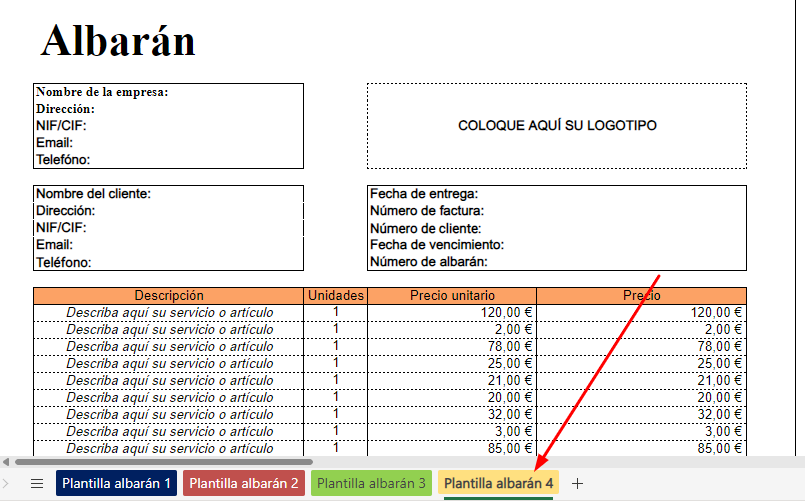Click the horizontal scrollbar thumb
The width and height of the screenshot is (805, 504).
(x=164, y=462)
